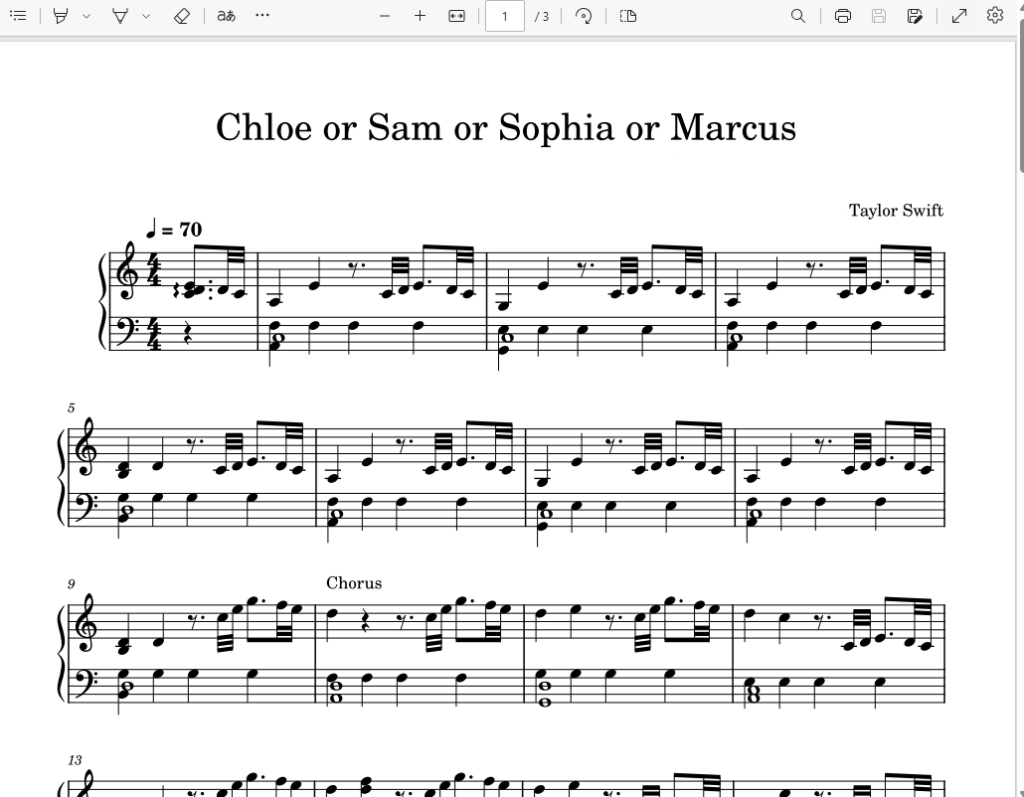The width and height of the screenshot is (1024, 797).
Task: Toggle the page view layout
Action: (x=628, y=16)
